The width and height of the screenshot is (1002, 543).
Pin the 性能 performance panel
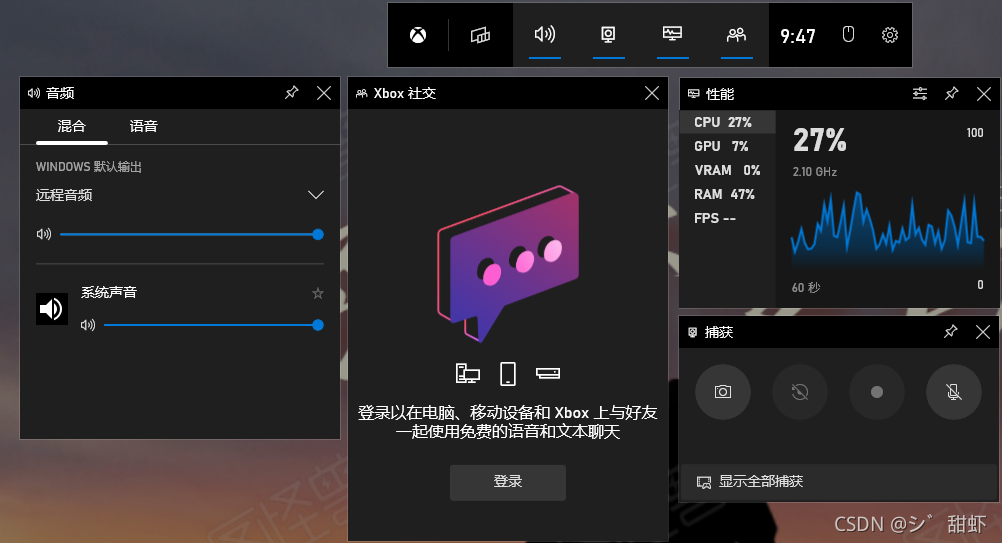tap(952, 94)
